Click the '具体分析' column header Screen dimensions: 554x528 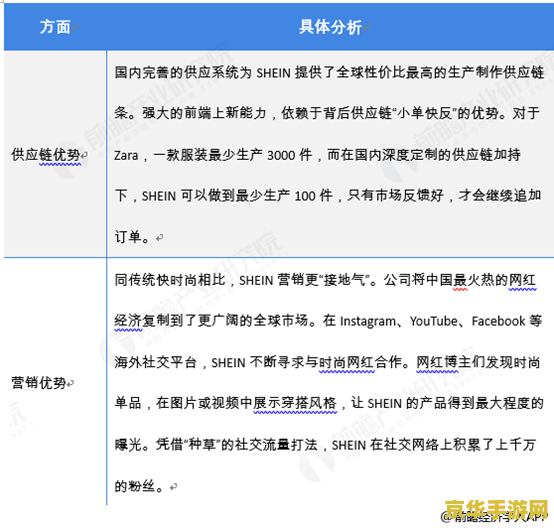(330, 27)
